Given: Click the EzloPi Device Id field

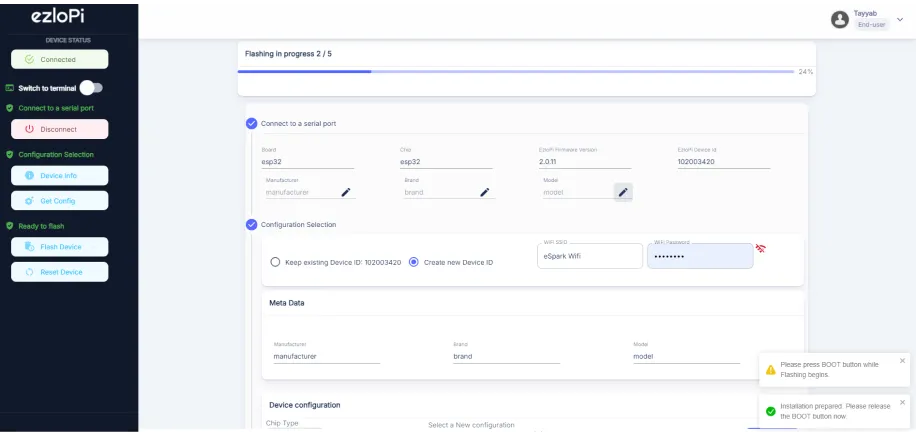Looking at the screenshot, I should [x=724, y=162].
